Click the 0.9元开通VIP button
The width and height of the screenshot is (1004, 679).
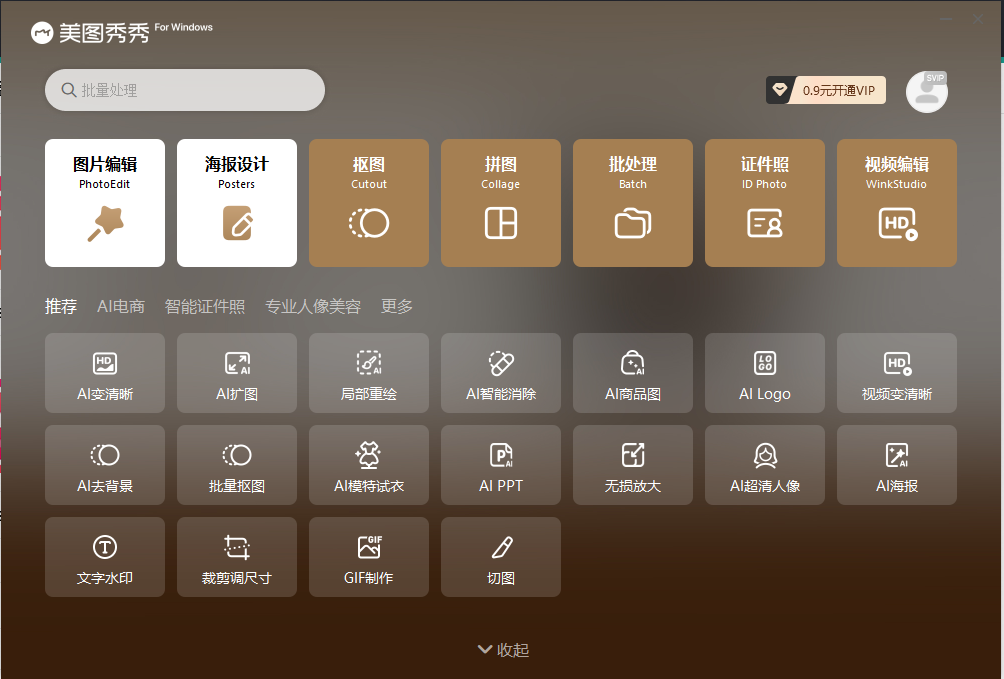click(826, 90)
